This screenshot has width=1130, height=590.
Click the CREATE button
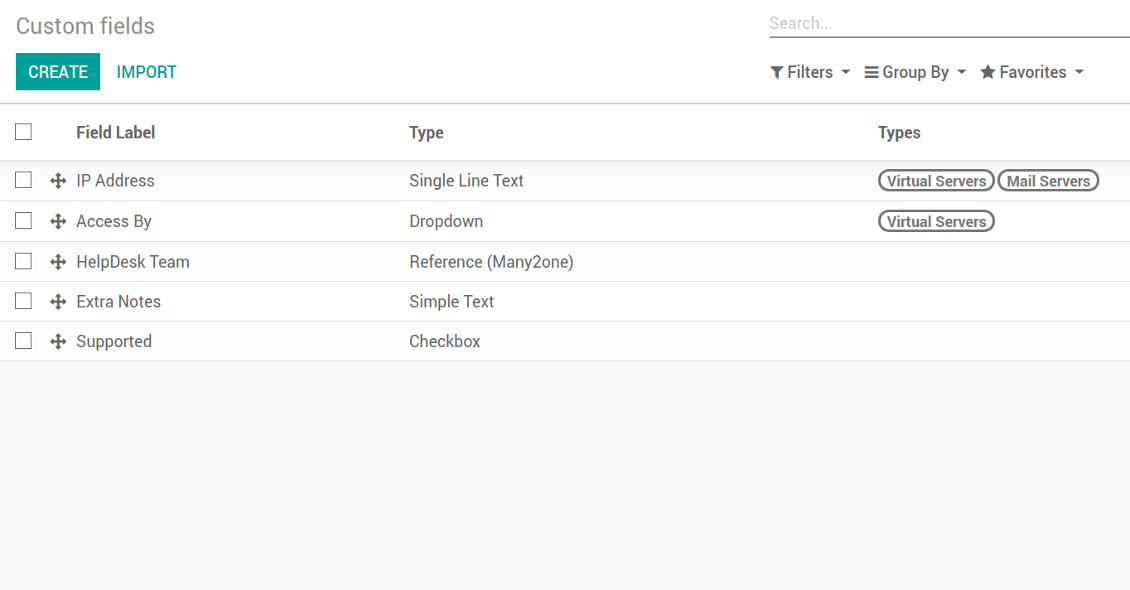click(58, 71)
